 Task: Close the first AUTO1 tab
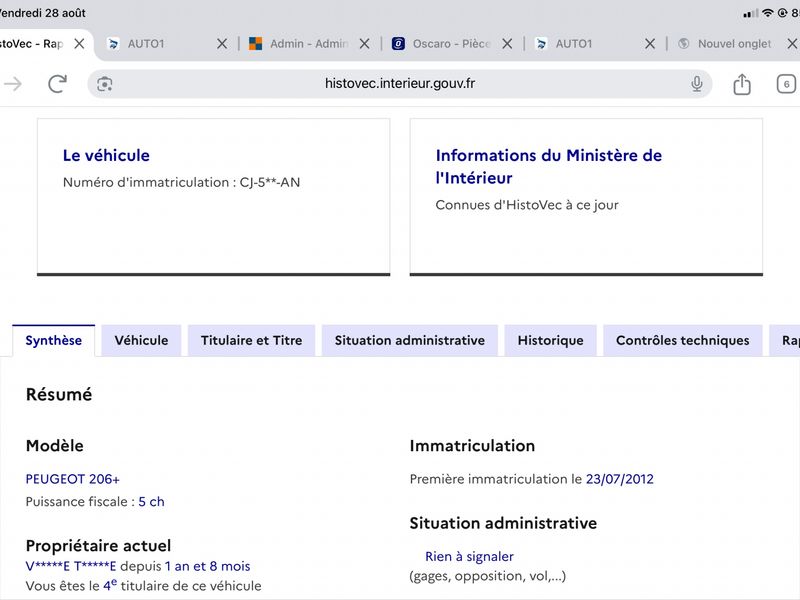222,44
